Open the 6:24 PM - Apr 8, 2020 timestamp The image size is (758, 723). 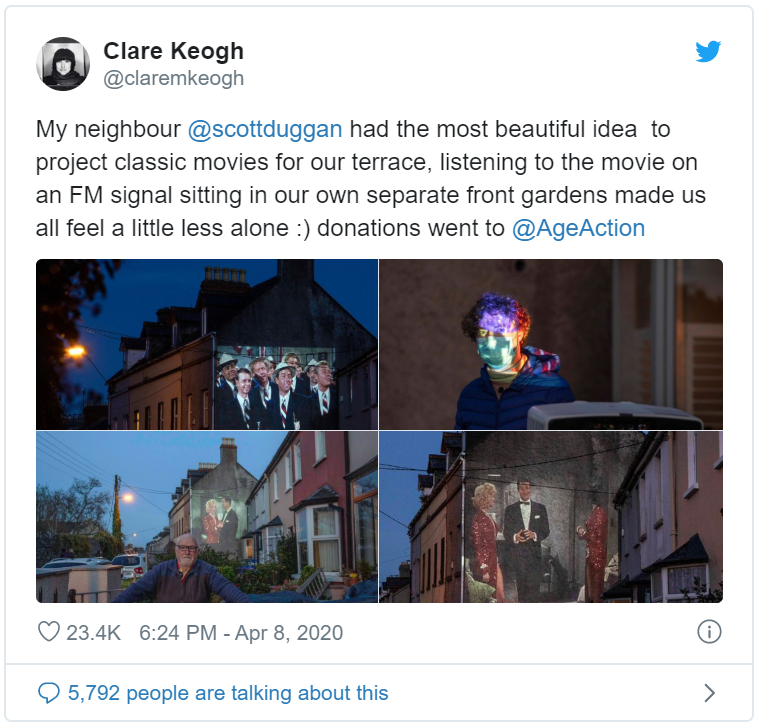[241, 633]
